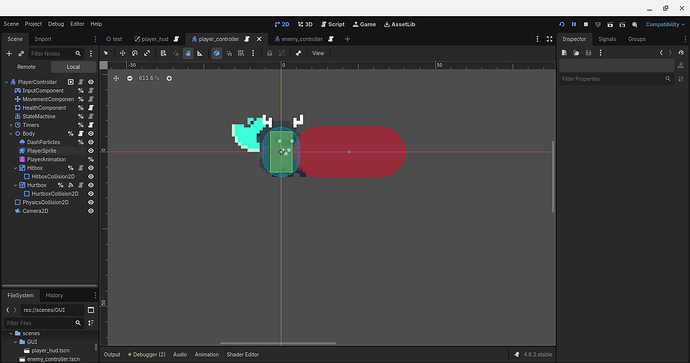Add a new child node

9,54
